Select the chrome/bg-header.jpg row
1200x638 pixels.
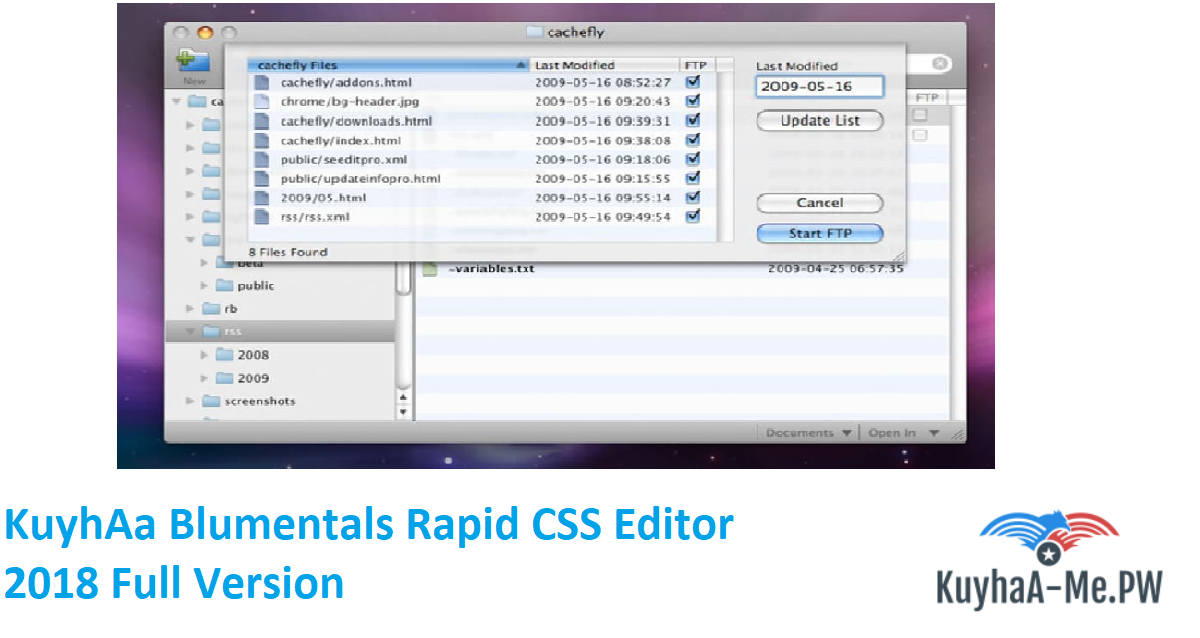coord(483,102)
